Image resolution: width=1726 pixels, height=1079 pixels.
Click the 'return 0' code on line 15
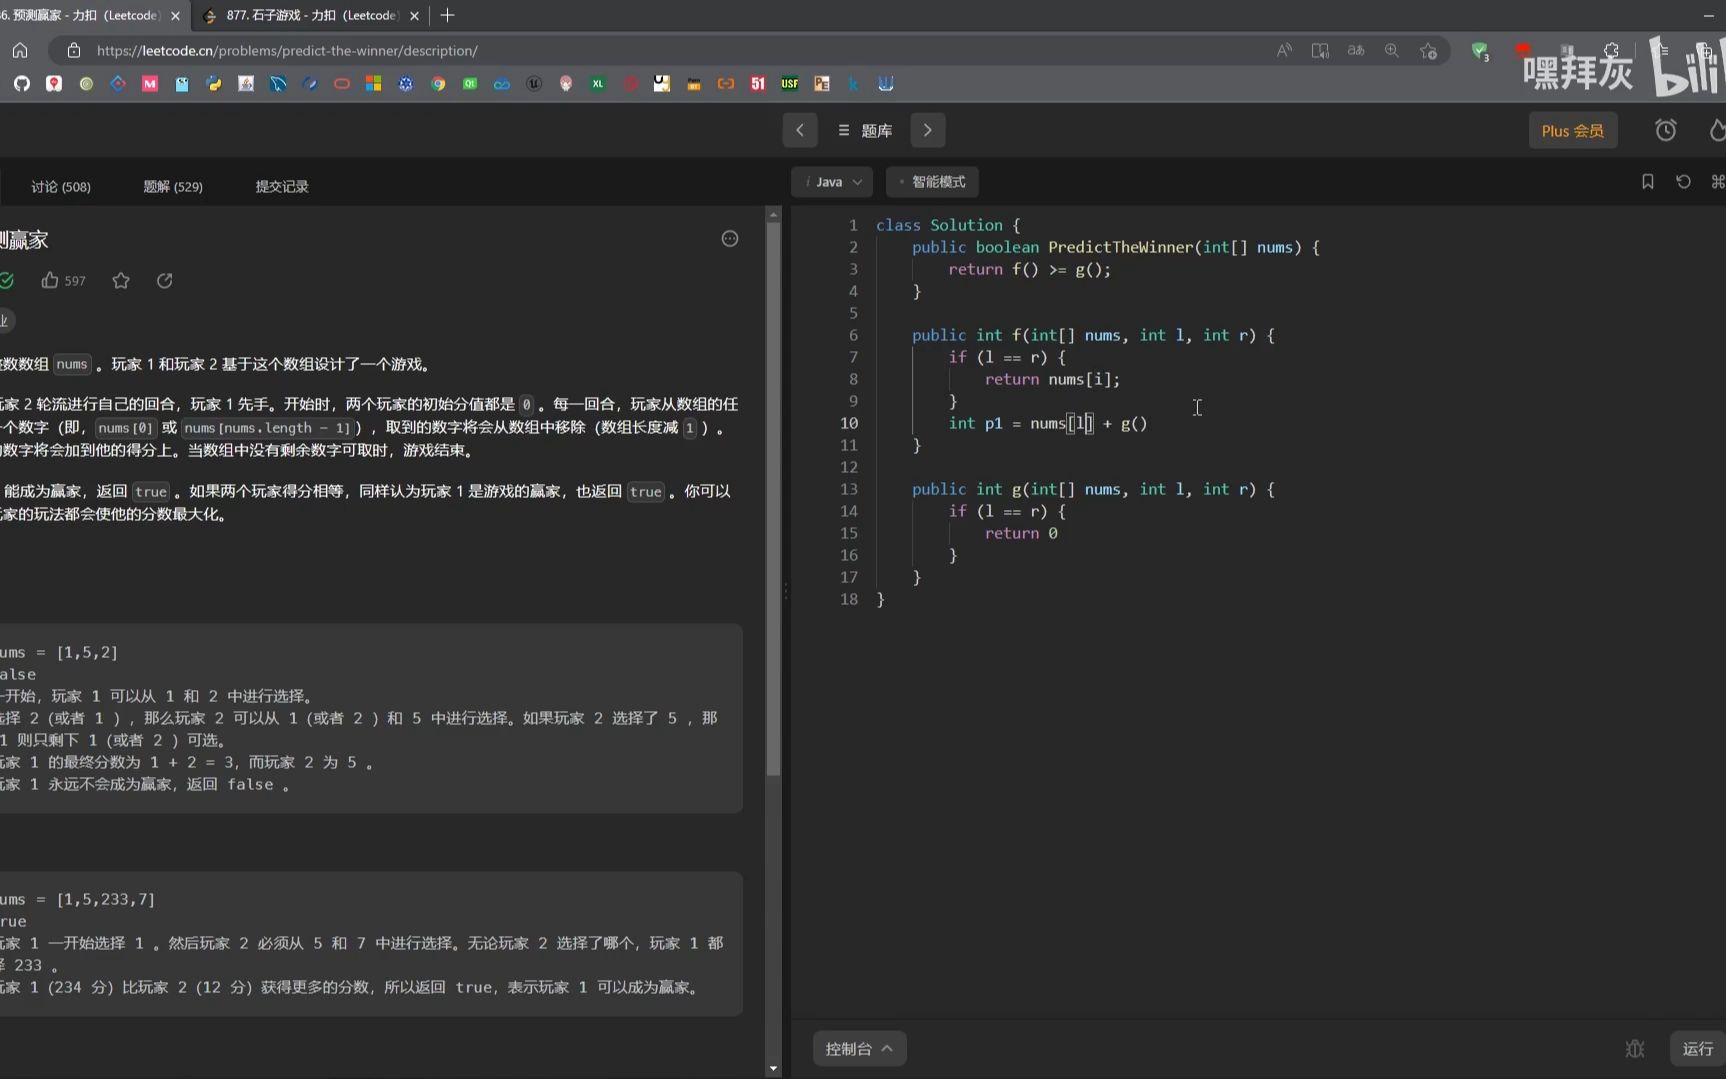tap(1021, 533)
